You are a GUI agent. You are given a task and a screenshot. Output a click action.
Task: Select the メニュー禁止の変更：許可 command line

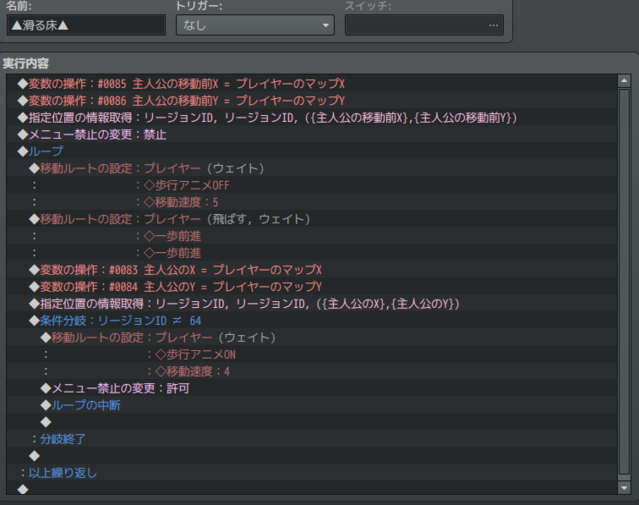pyautogui.click(x=312, y=388)
